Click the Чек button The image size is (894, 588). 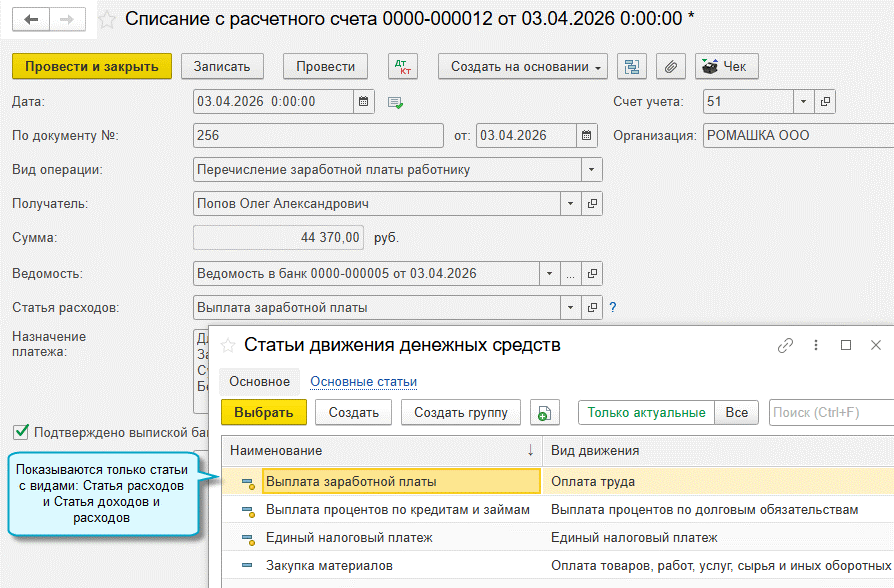(726, 67)
